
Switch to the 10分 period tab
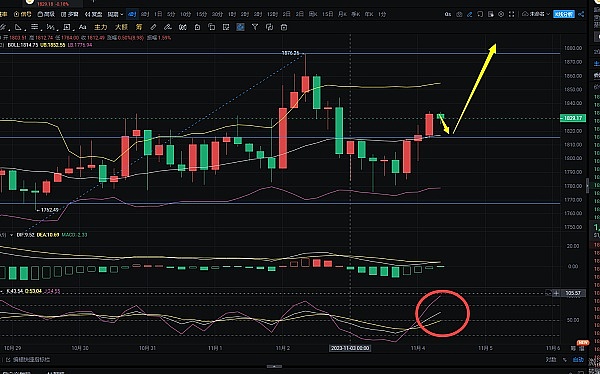tap(186, 14)
